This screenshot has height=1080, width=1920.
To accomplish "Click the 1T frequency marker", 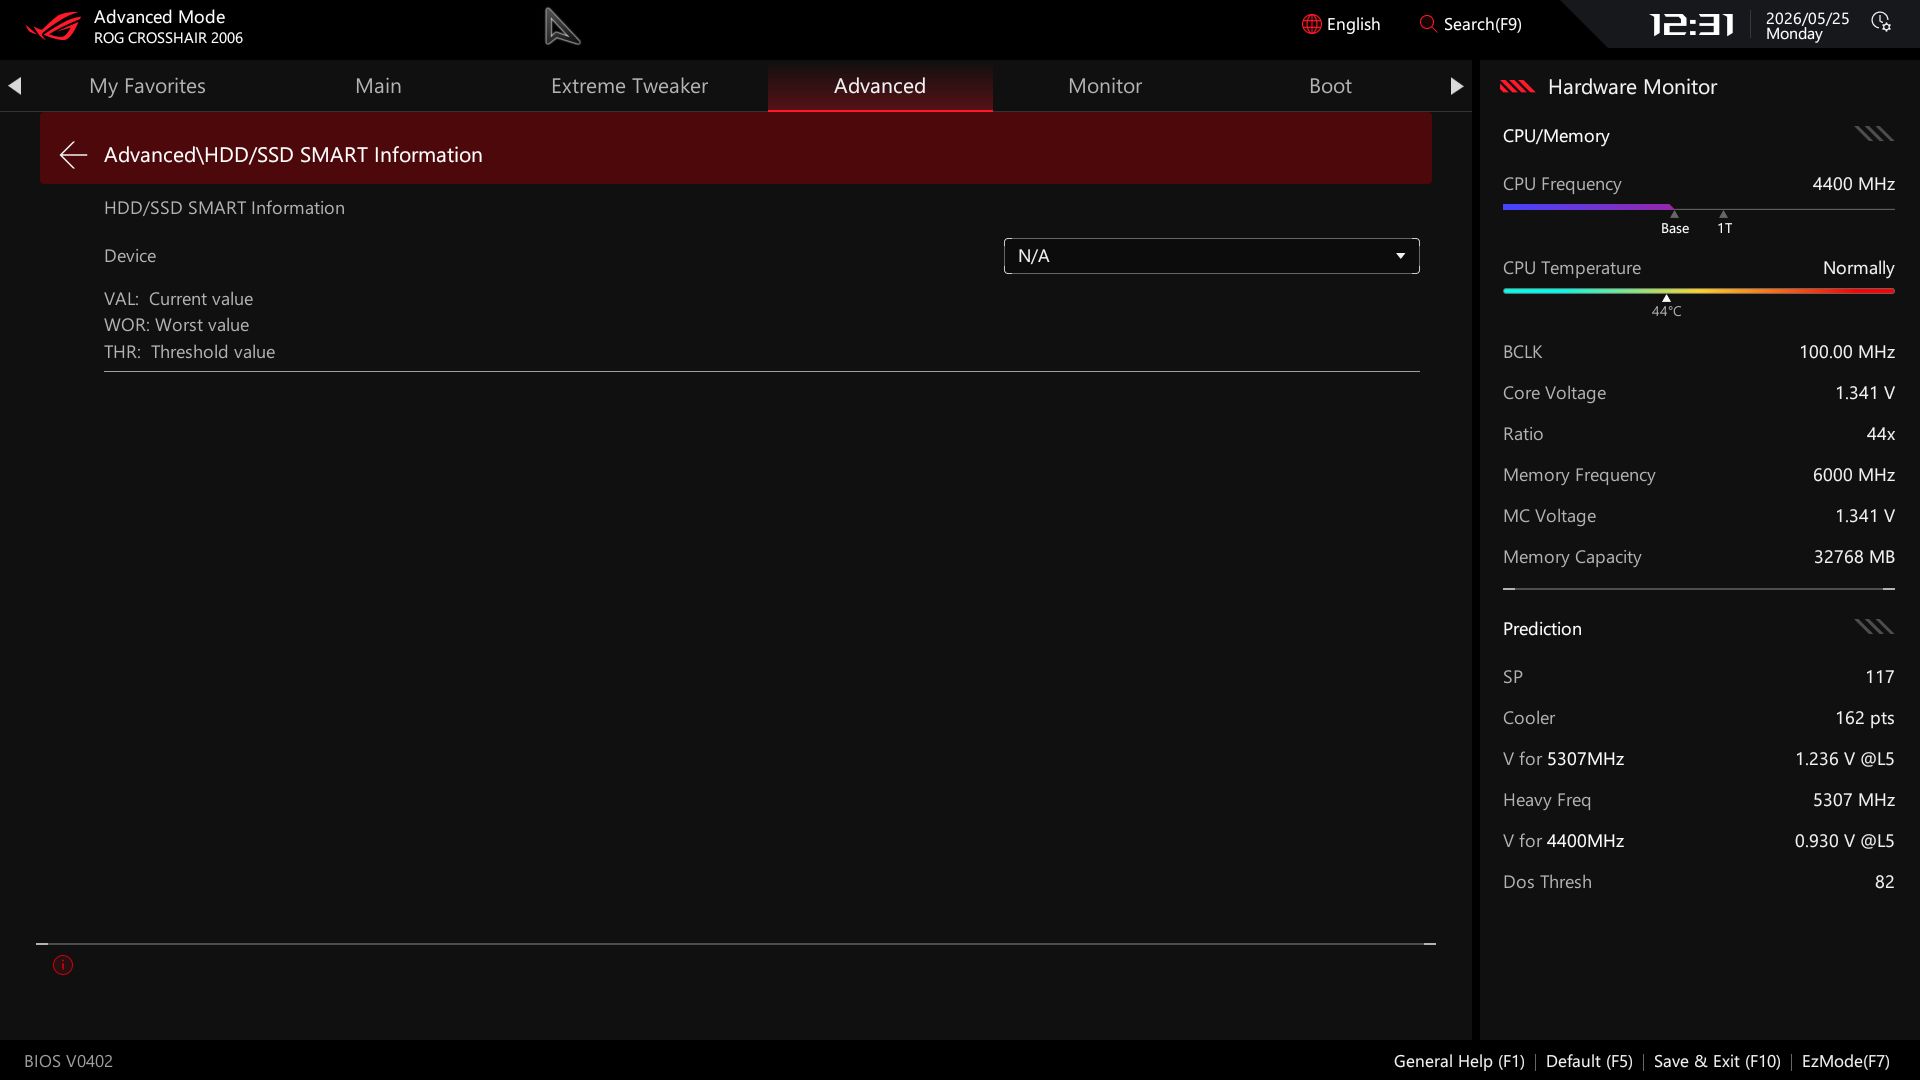I will click(x=1724, y=224).
